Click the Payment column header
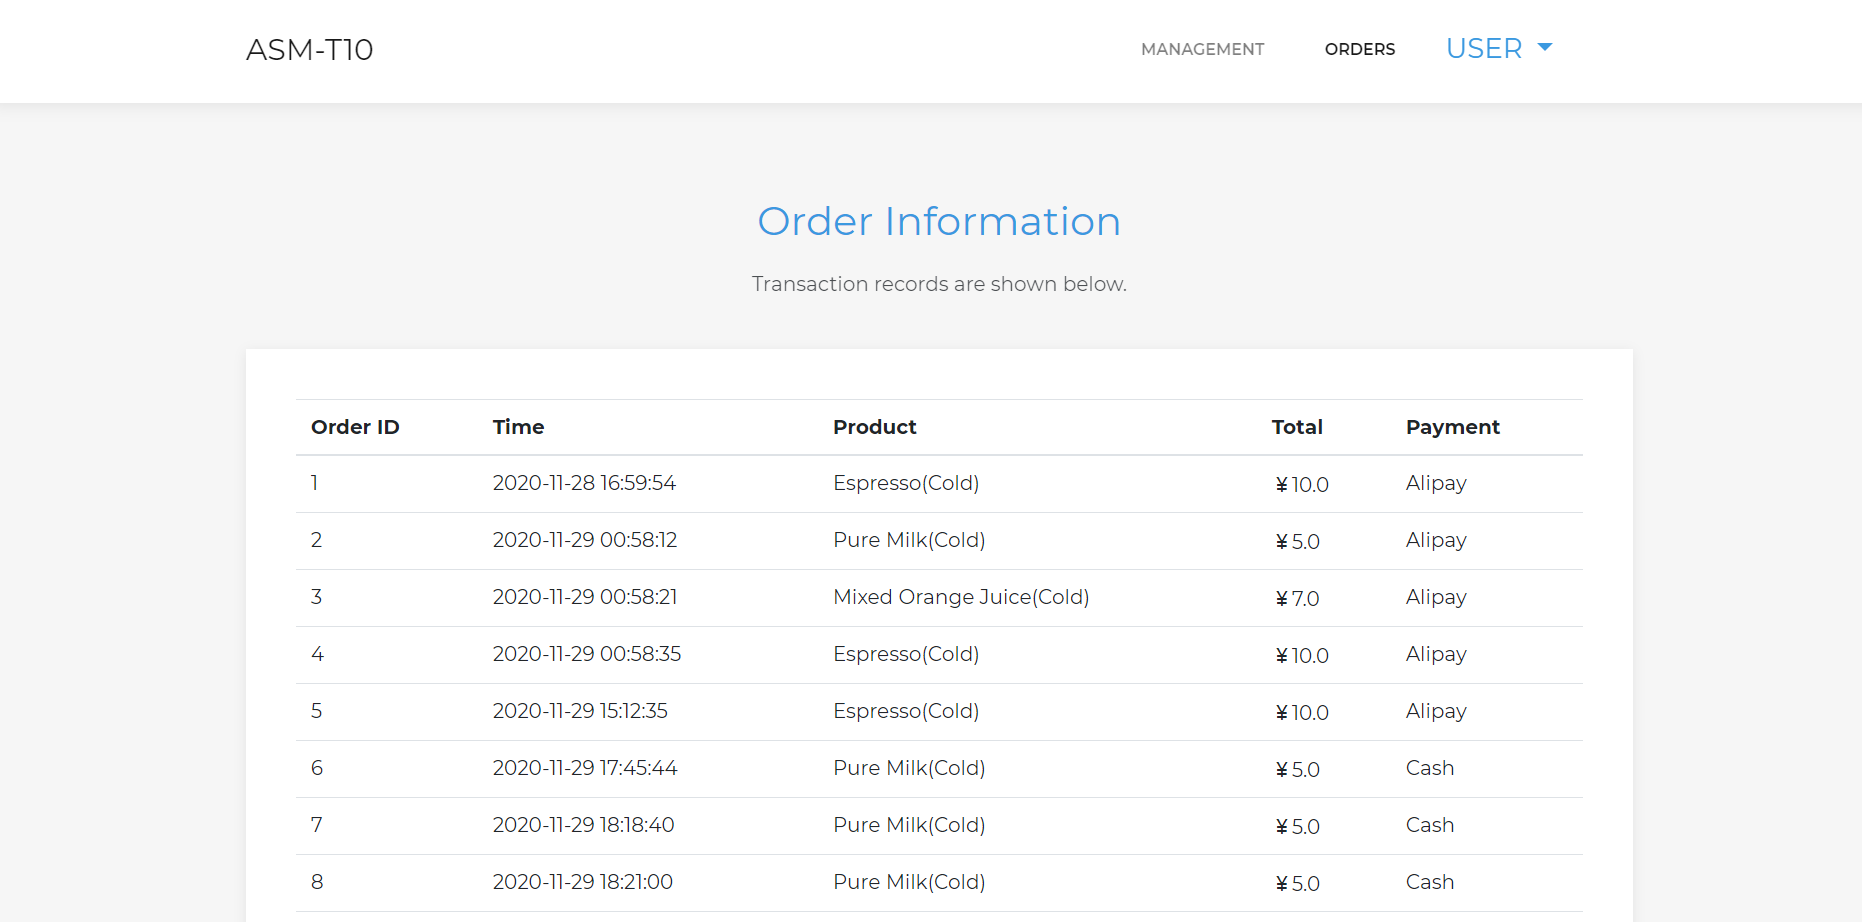 click(x=1452, y=427)
